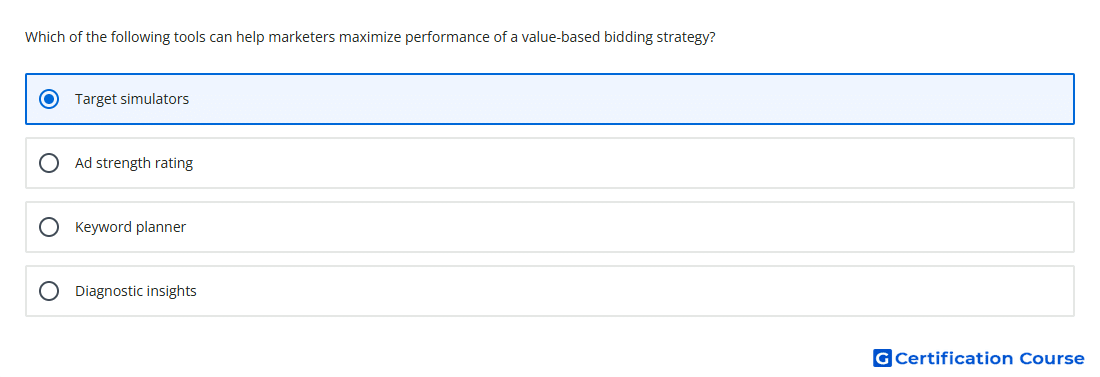
Task: Click blank area of Diagnostic insights option box
Action: point(631,291)
